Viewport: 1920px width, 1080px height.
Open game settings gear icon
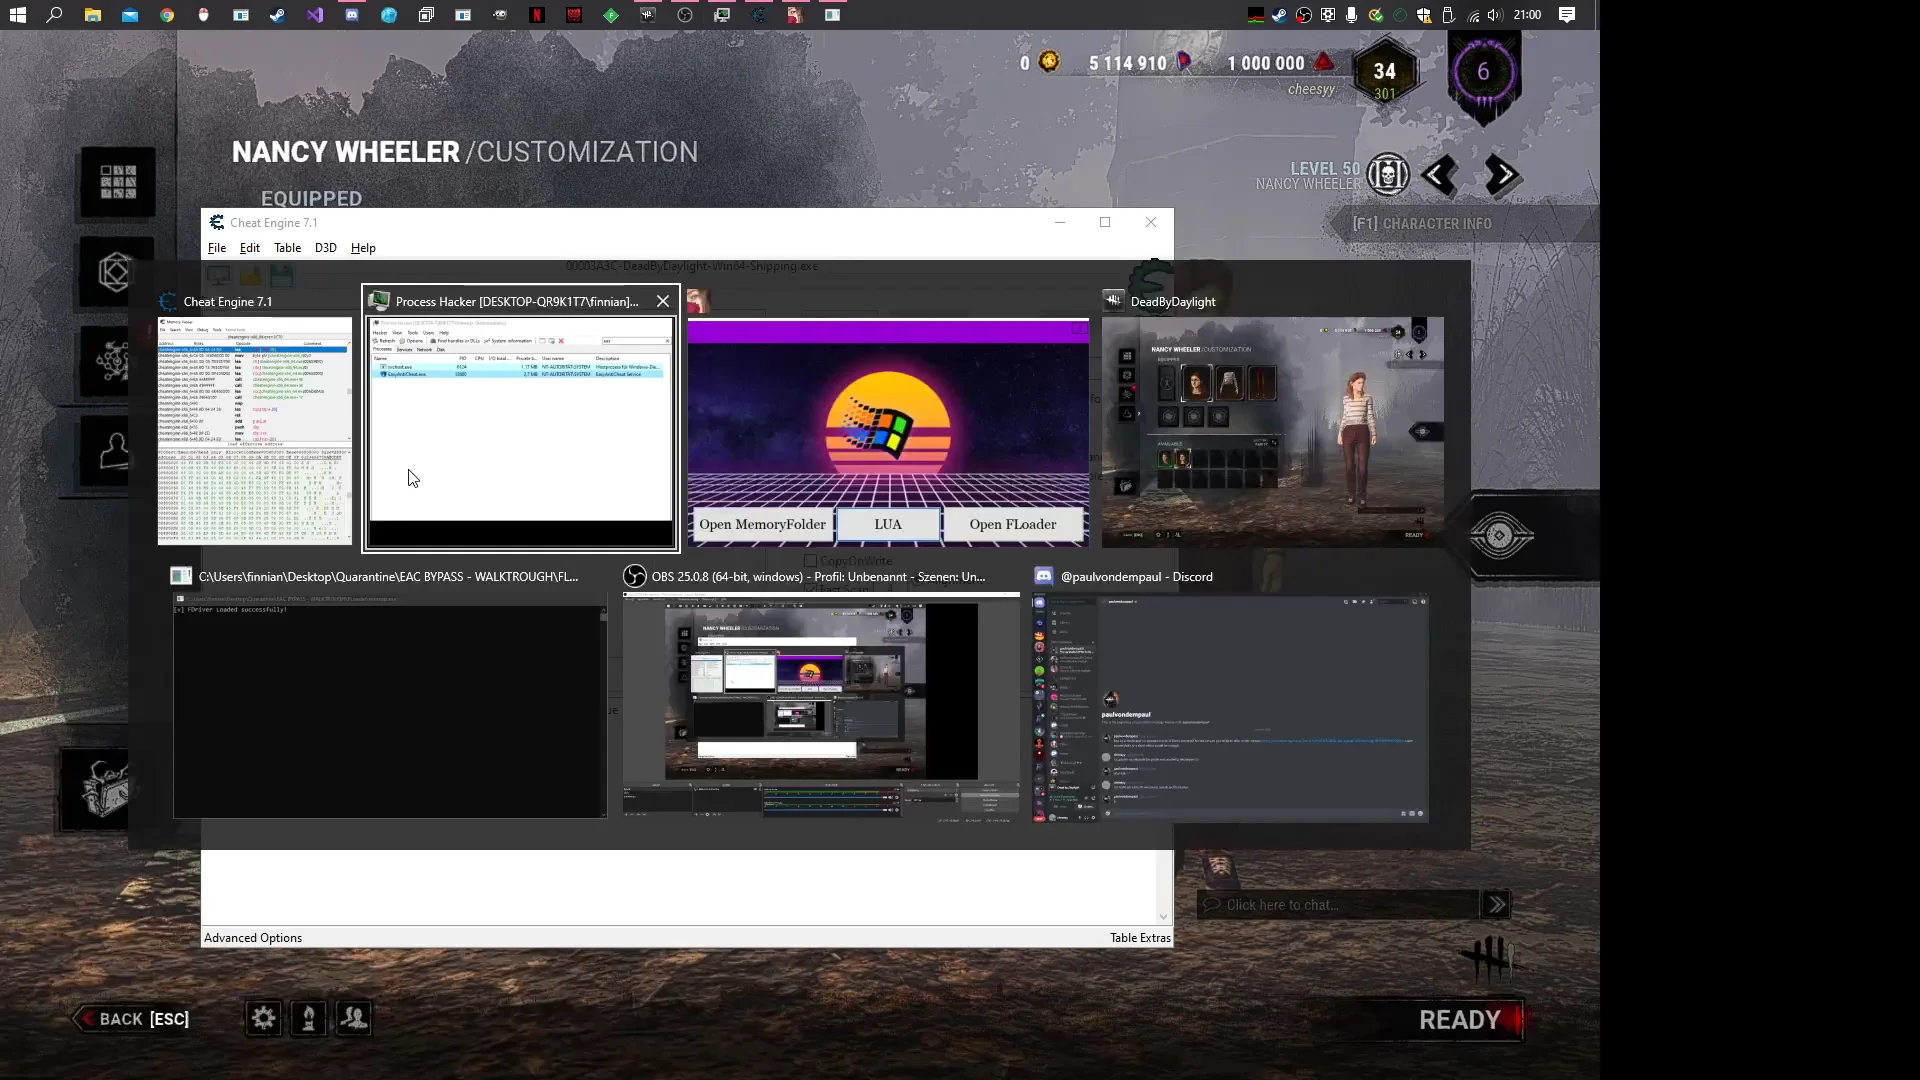pos(264,1018)
